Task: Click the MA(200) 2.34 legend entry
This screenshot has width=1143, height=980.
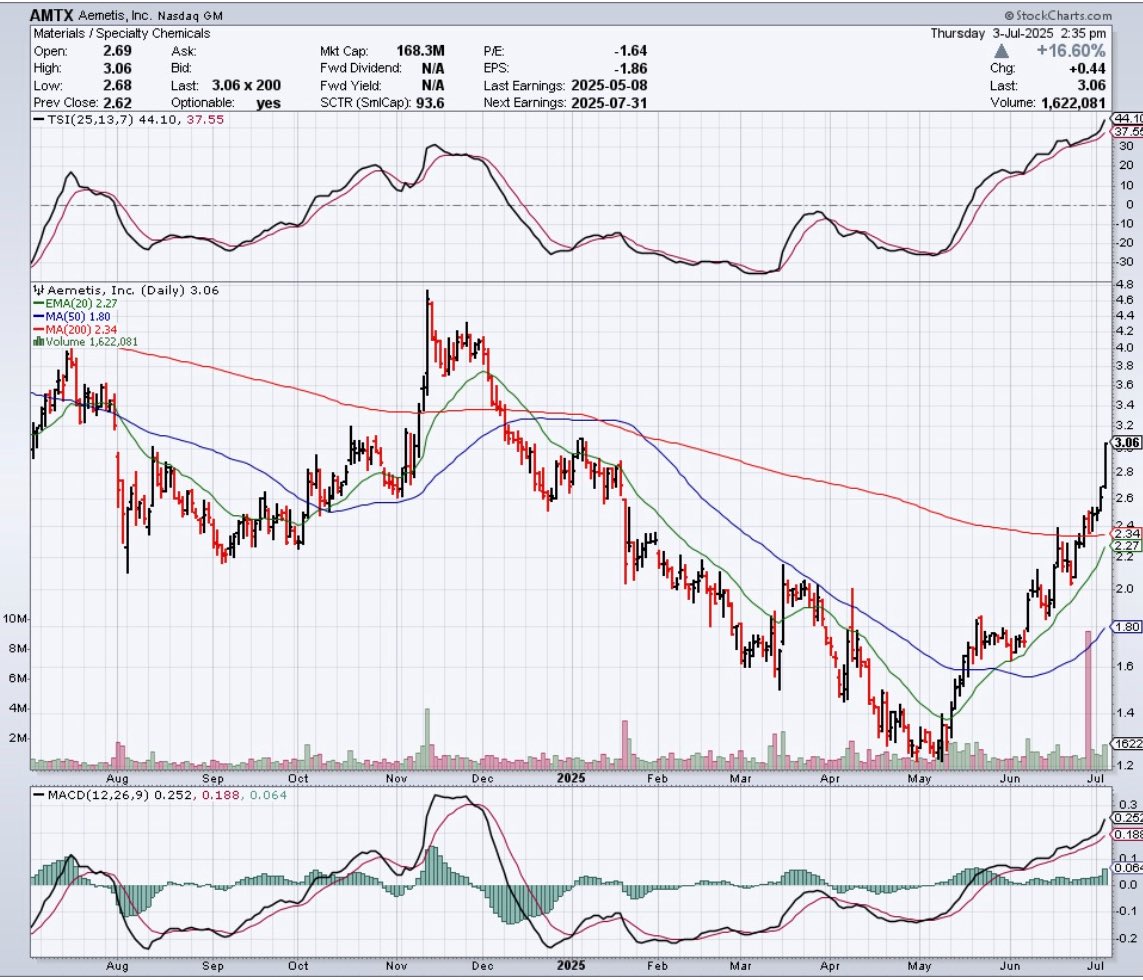Action: (76, 330)
